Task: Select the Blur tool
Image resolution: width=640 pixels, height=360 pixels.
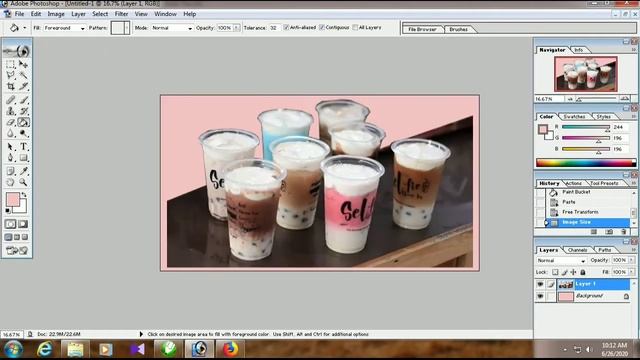Action: point(10,133)
